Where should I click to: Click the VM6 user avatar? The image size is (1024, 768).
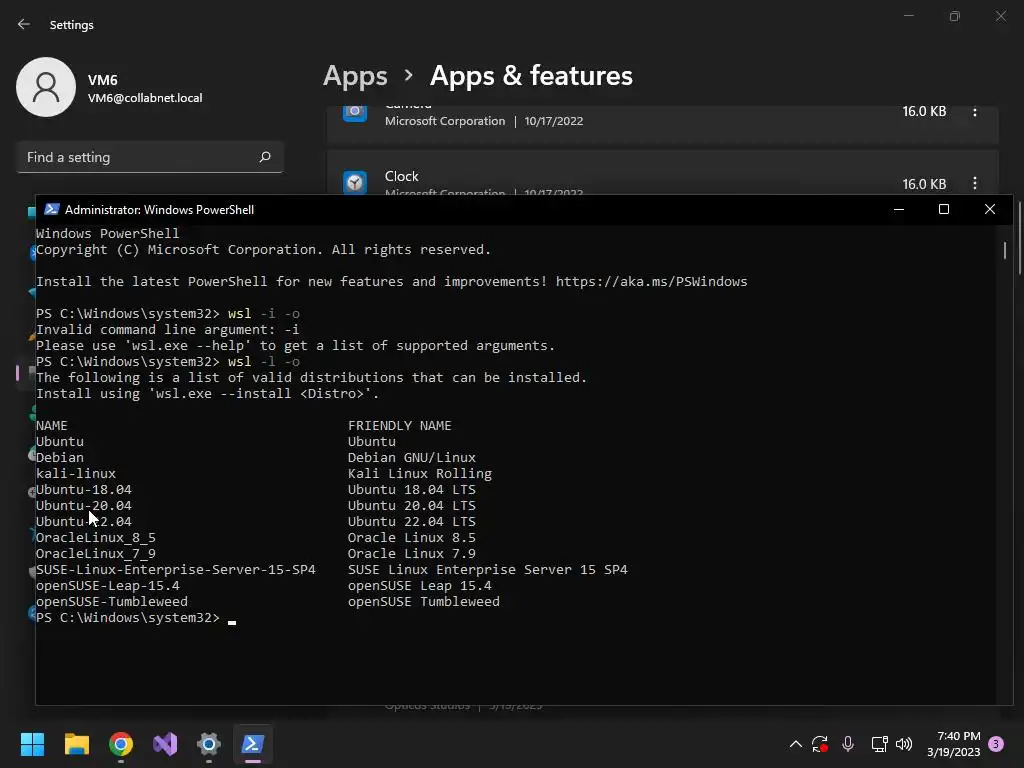[x=46, y=87]
